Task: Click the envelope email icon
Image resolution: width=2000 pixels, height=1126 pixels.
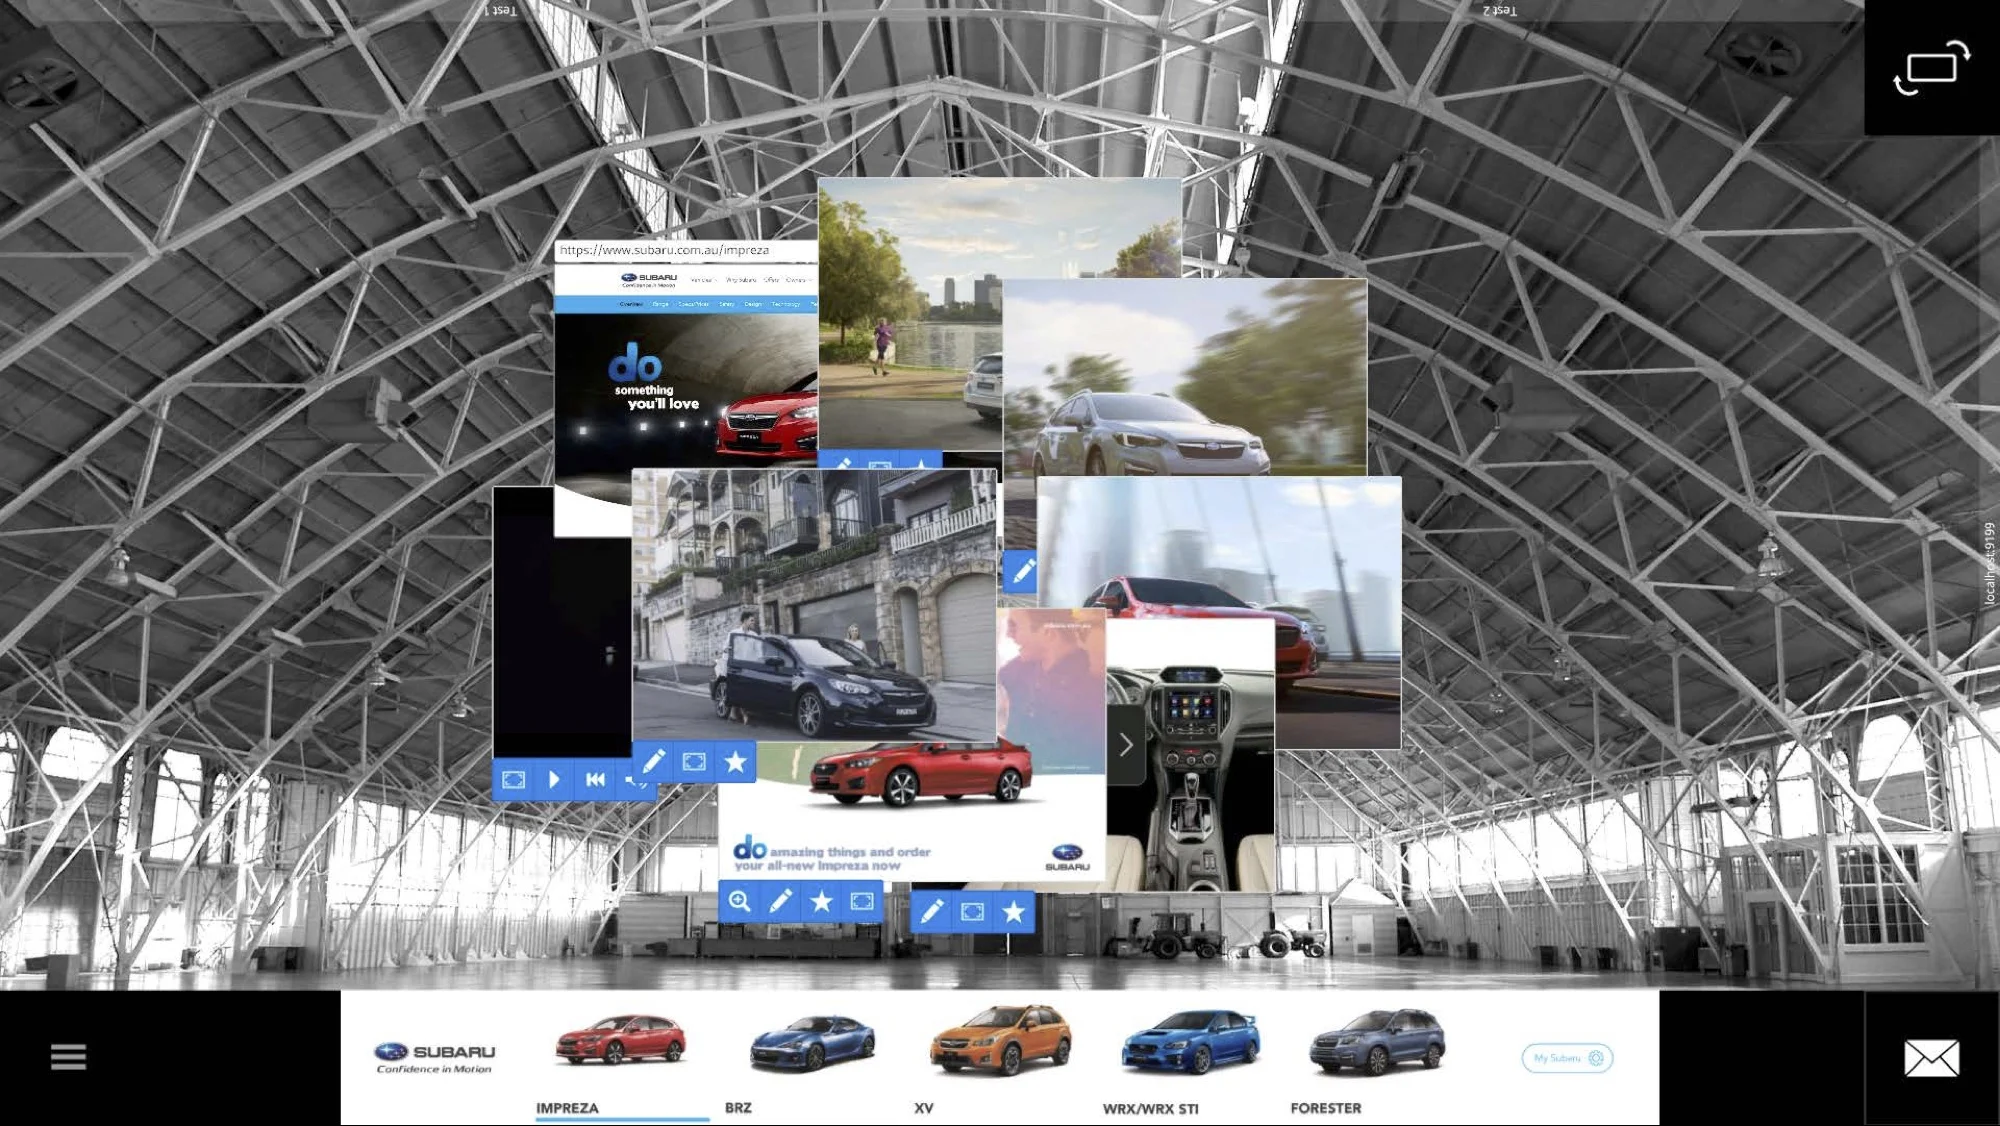Action: pos(1931,1058)
